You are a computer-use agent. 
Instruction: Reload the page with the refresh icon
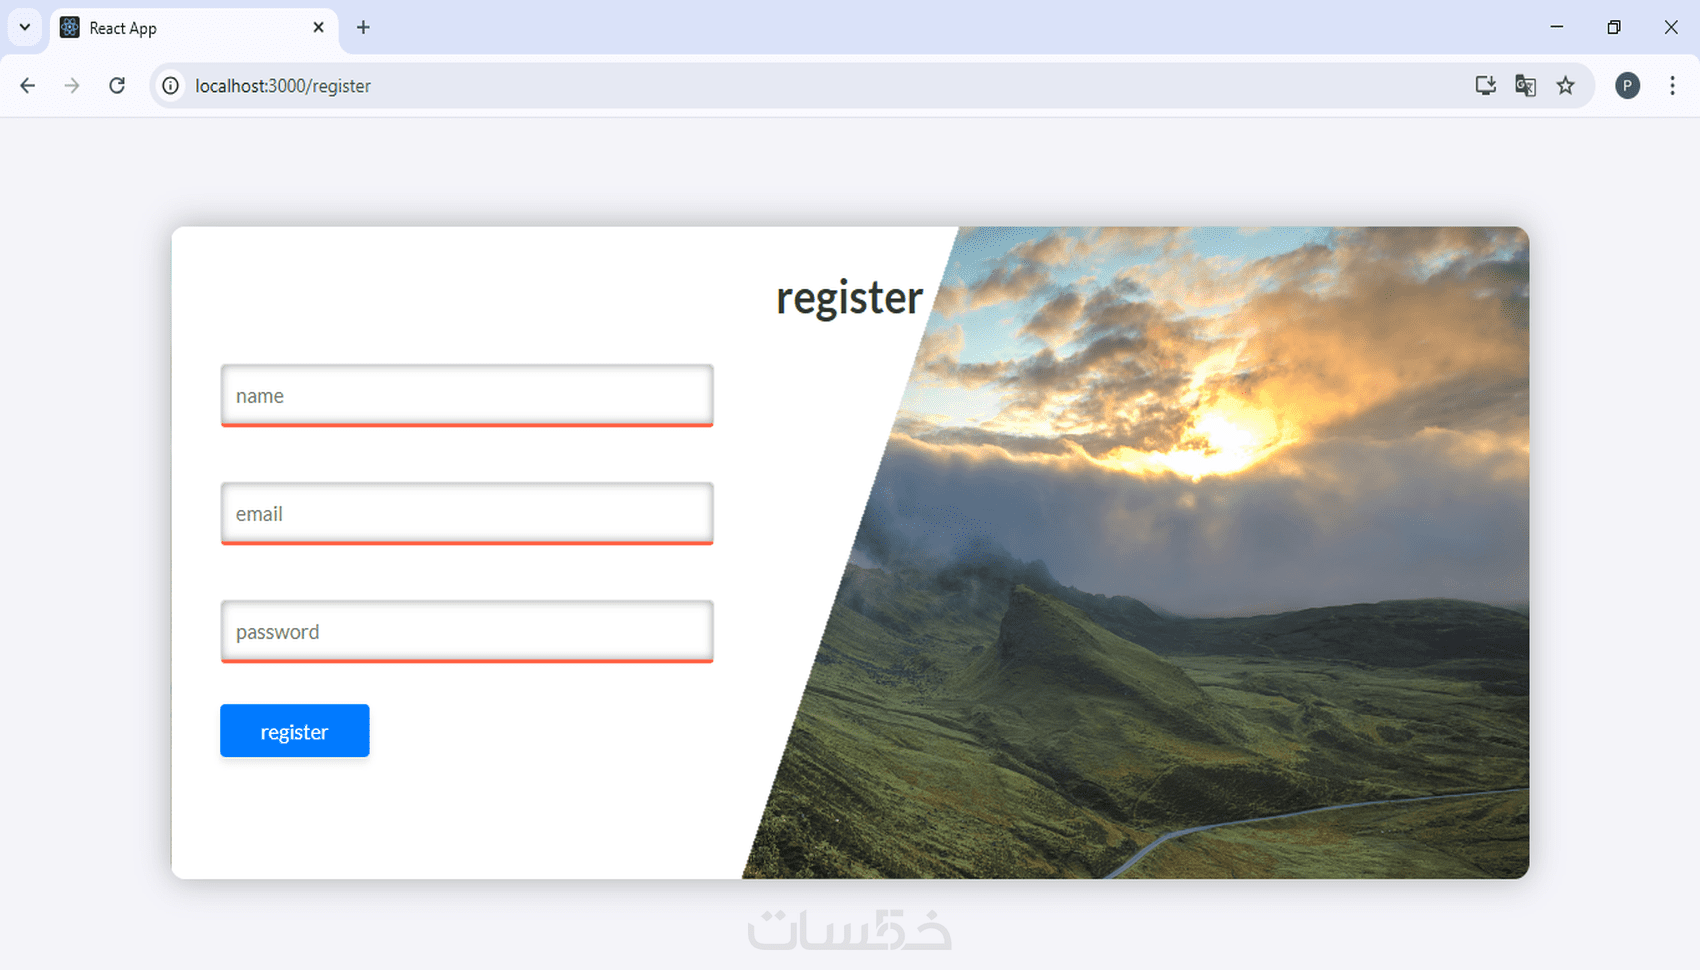(x=117, y=86)
